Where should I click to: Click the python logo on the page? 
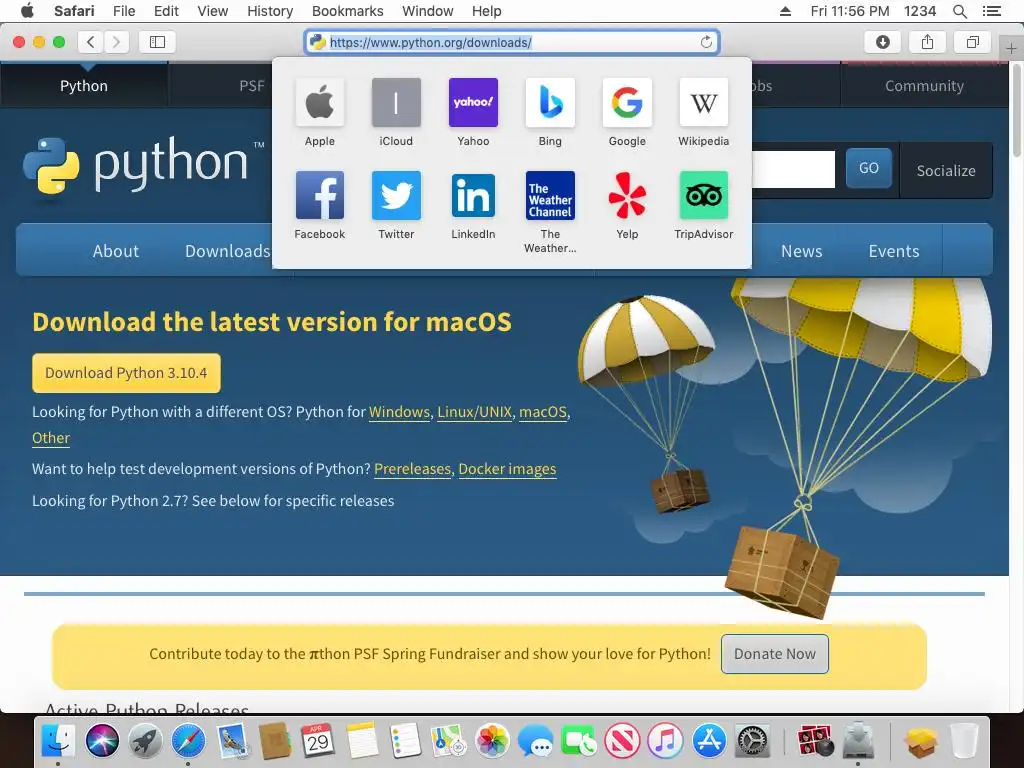(144, 165)
